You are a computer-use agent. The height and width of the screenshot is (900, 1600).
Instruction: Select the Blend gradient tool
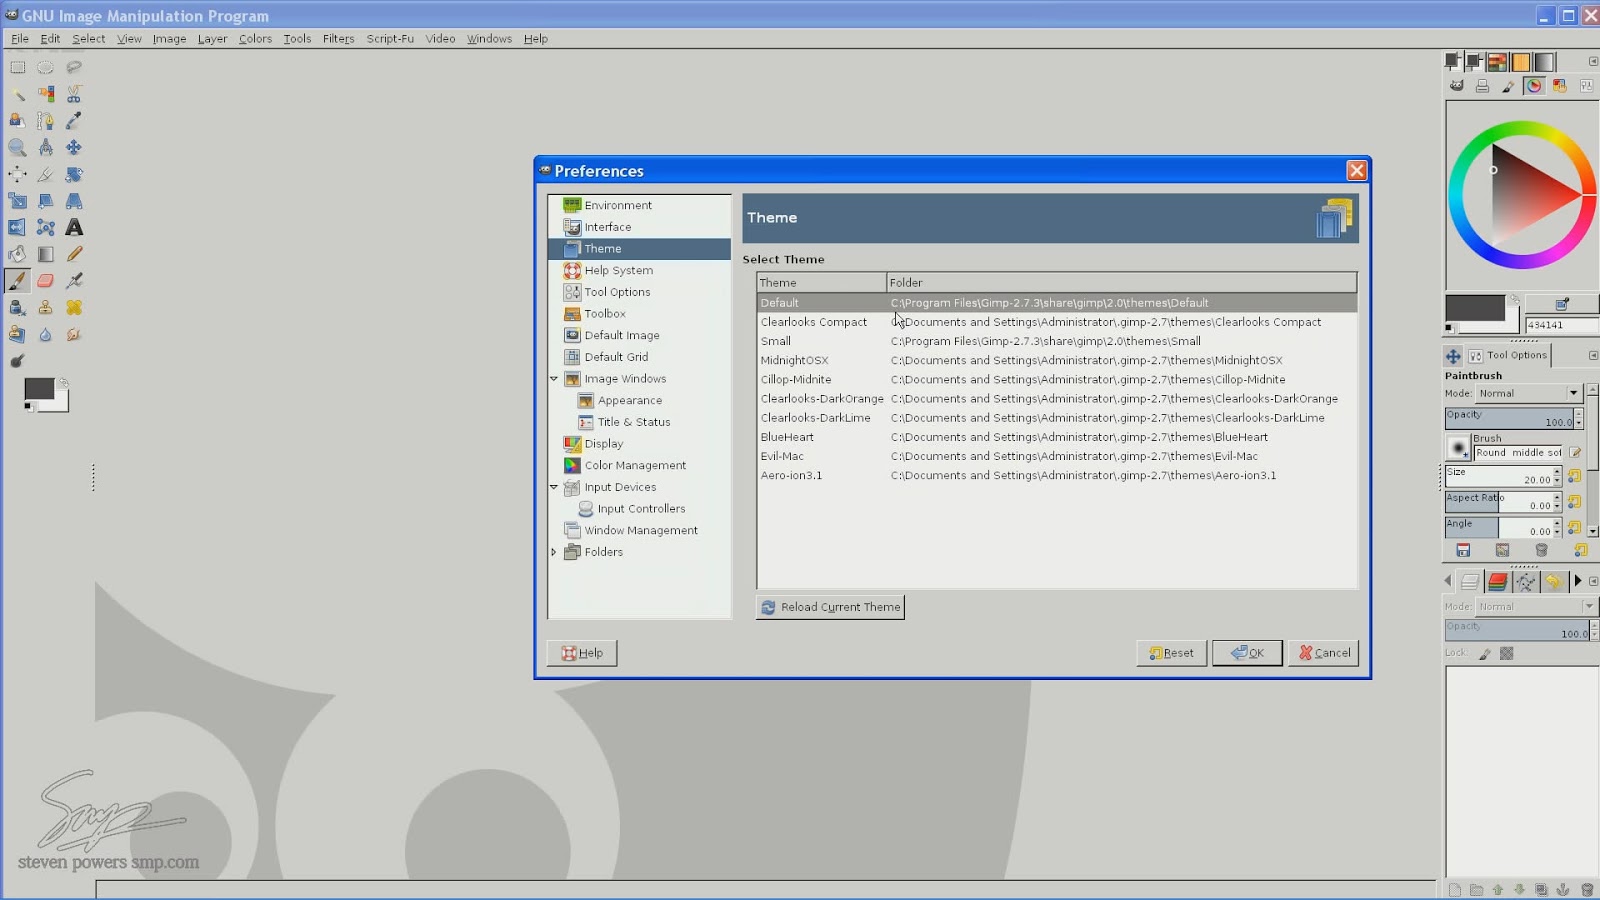pos(46,254)
